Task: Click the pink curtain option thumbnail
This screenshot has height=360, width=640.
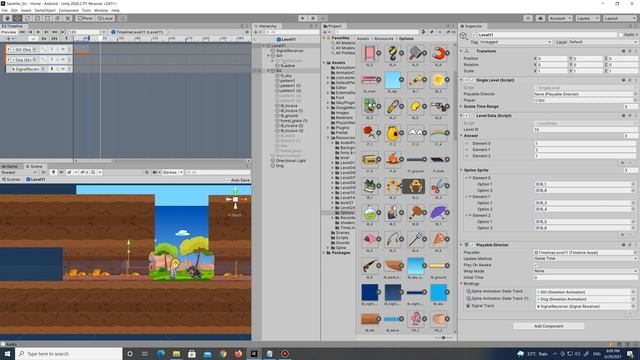Action: click(x=370, y=53)
